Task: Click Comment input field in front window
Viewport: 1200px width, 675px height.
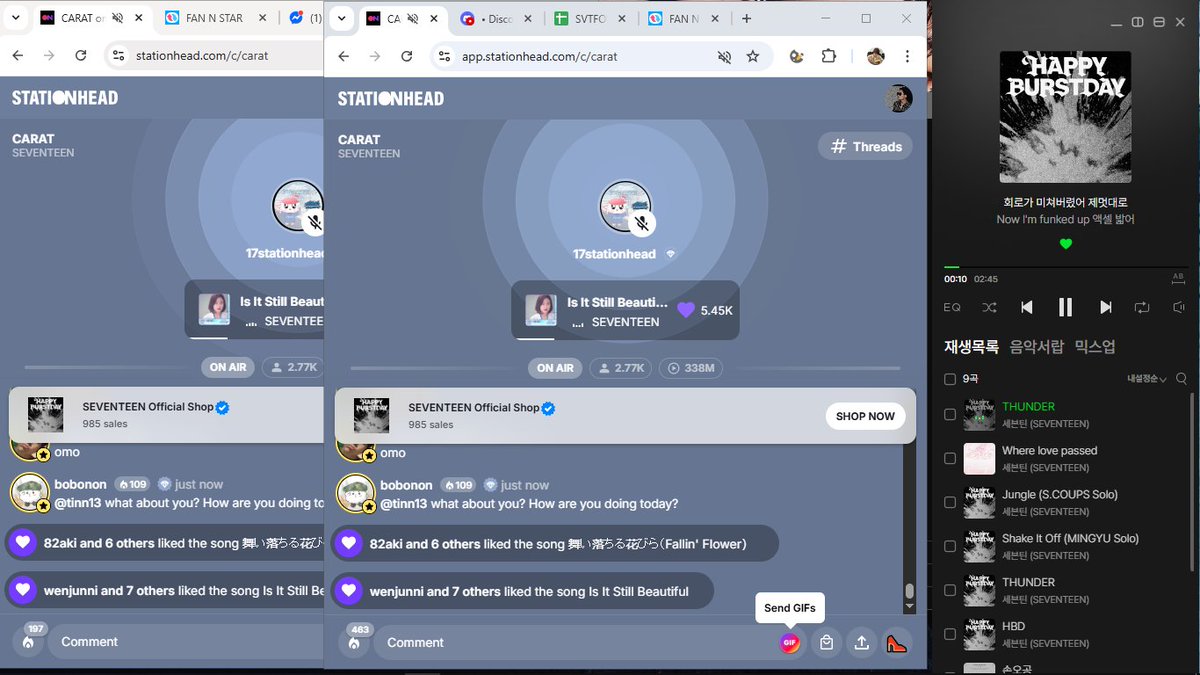Action: click(574, 643)
